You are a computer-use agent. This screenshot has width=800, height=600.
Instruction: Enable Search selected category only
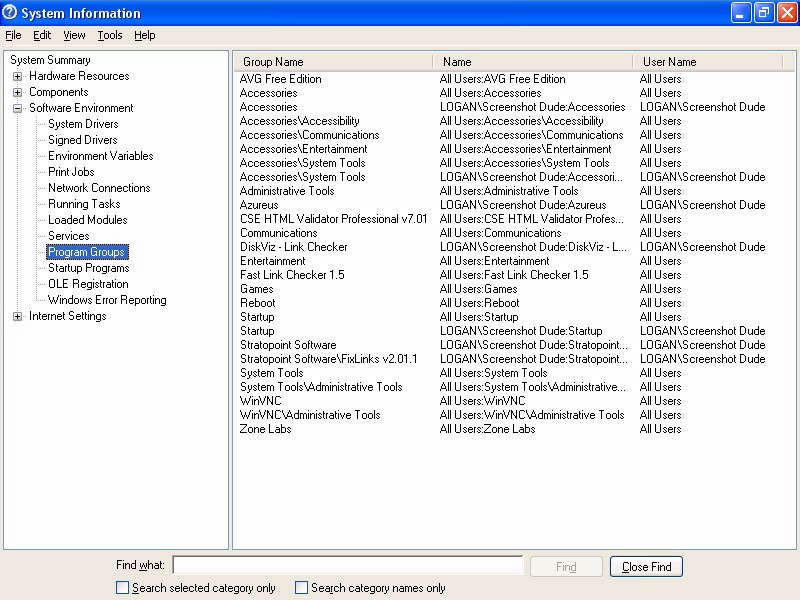(x=122, y=588)
